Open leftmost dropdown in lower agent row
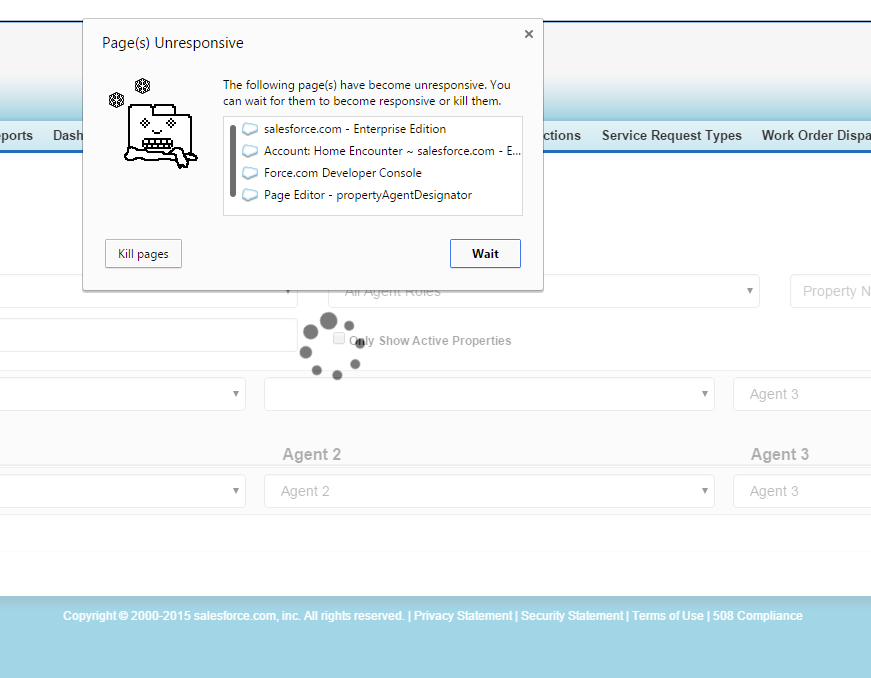871x678 pixels. pyautogui.click(x=122, y=491)
